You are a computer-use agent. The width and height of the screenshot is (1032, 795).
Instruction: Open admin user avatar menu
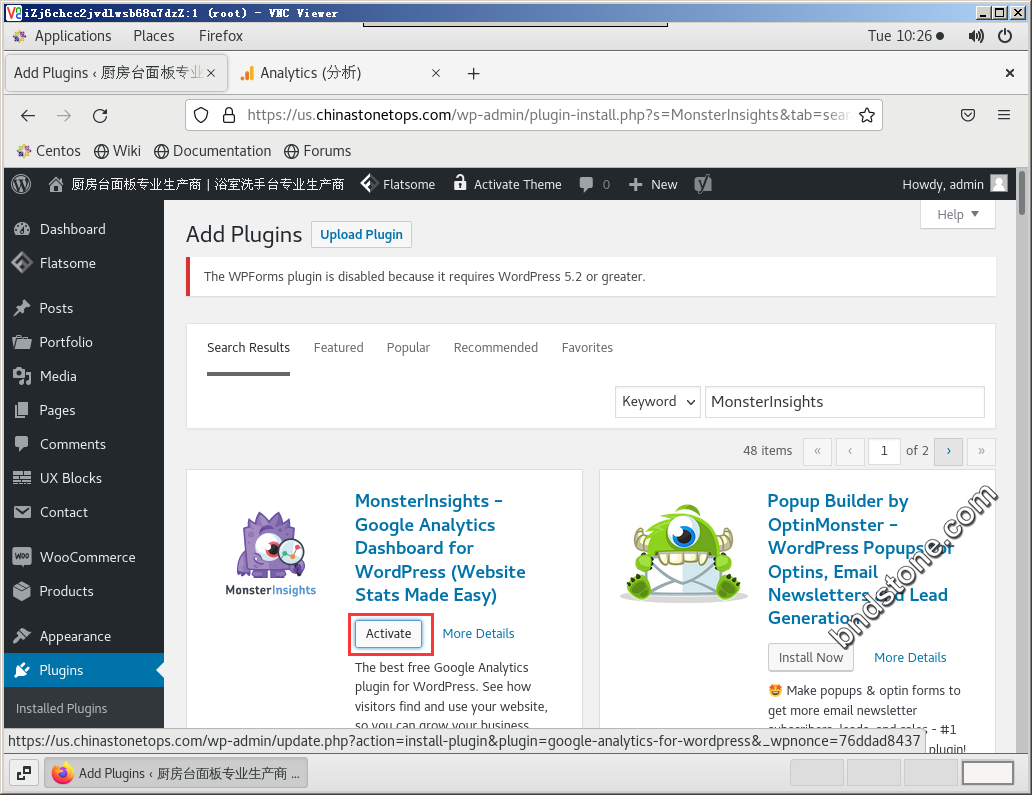click(x=999, y=184)
